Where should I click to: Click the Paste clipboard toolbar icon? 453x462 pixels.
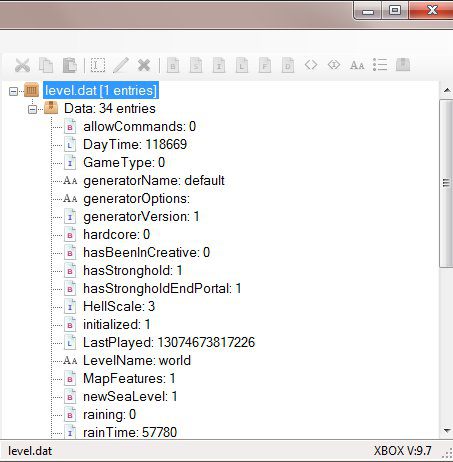pos(70,65)
